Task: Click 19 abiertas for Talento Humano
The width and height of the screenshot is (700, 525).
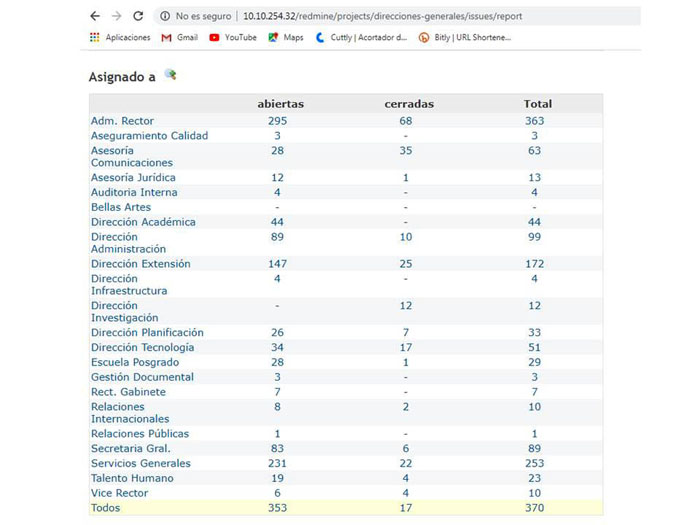Action: pyautogui.click(x=277, y=478)
